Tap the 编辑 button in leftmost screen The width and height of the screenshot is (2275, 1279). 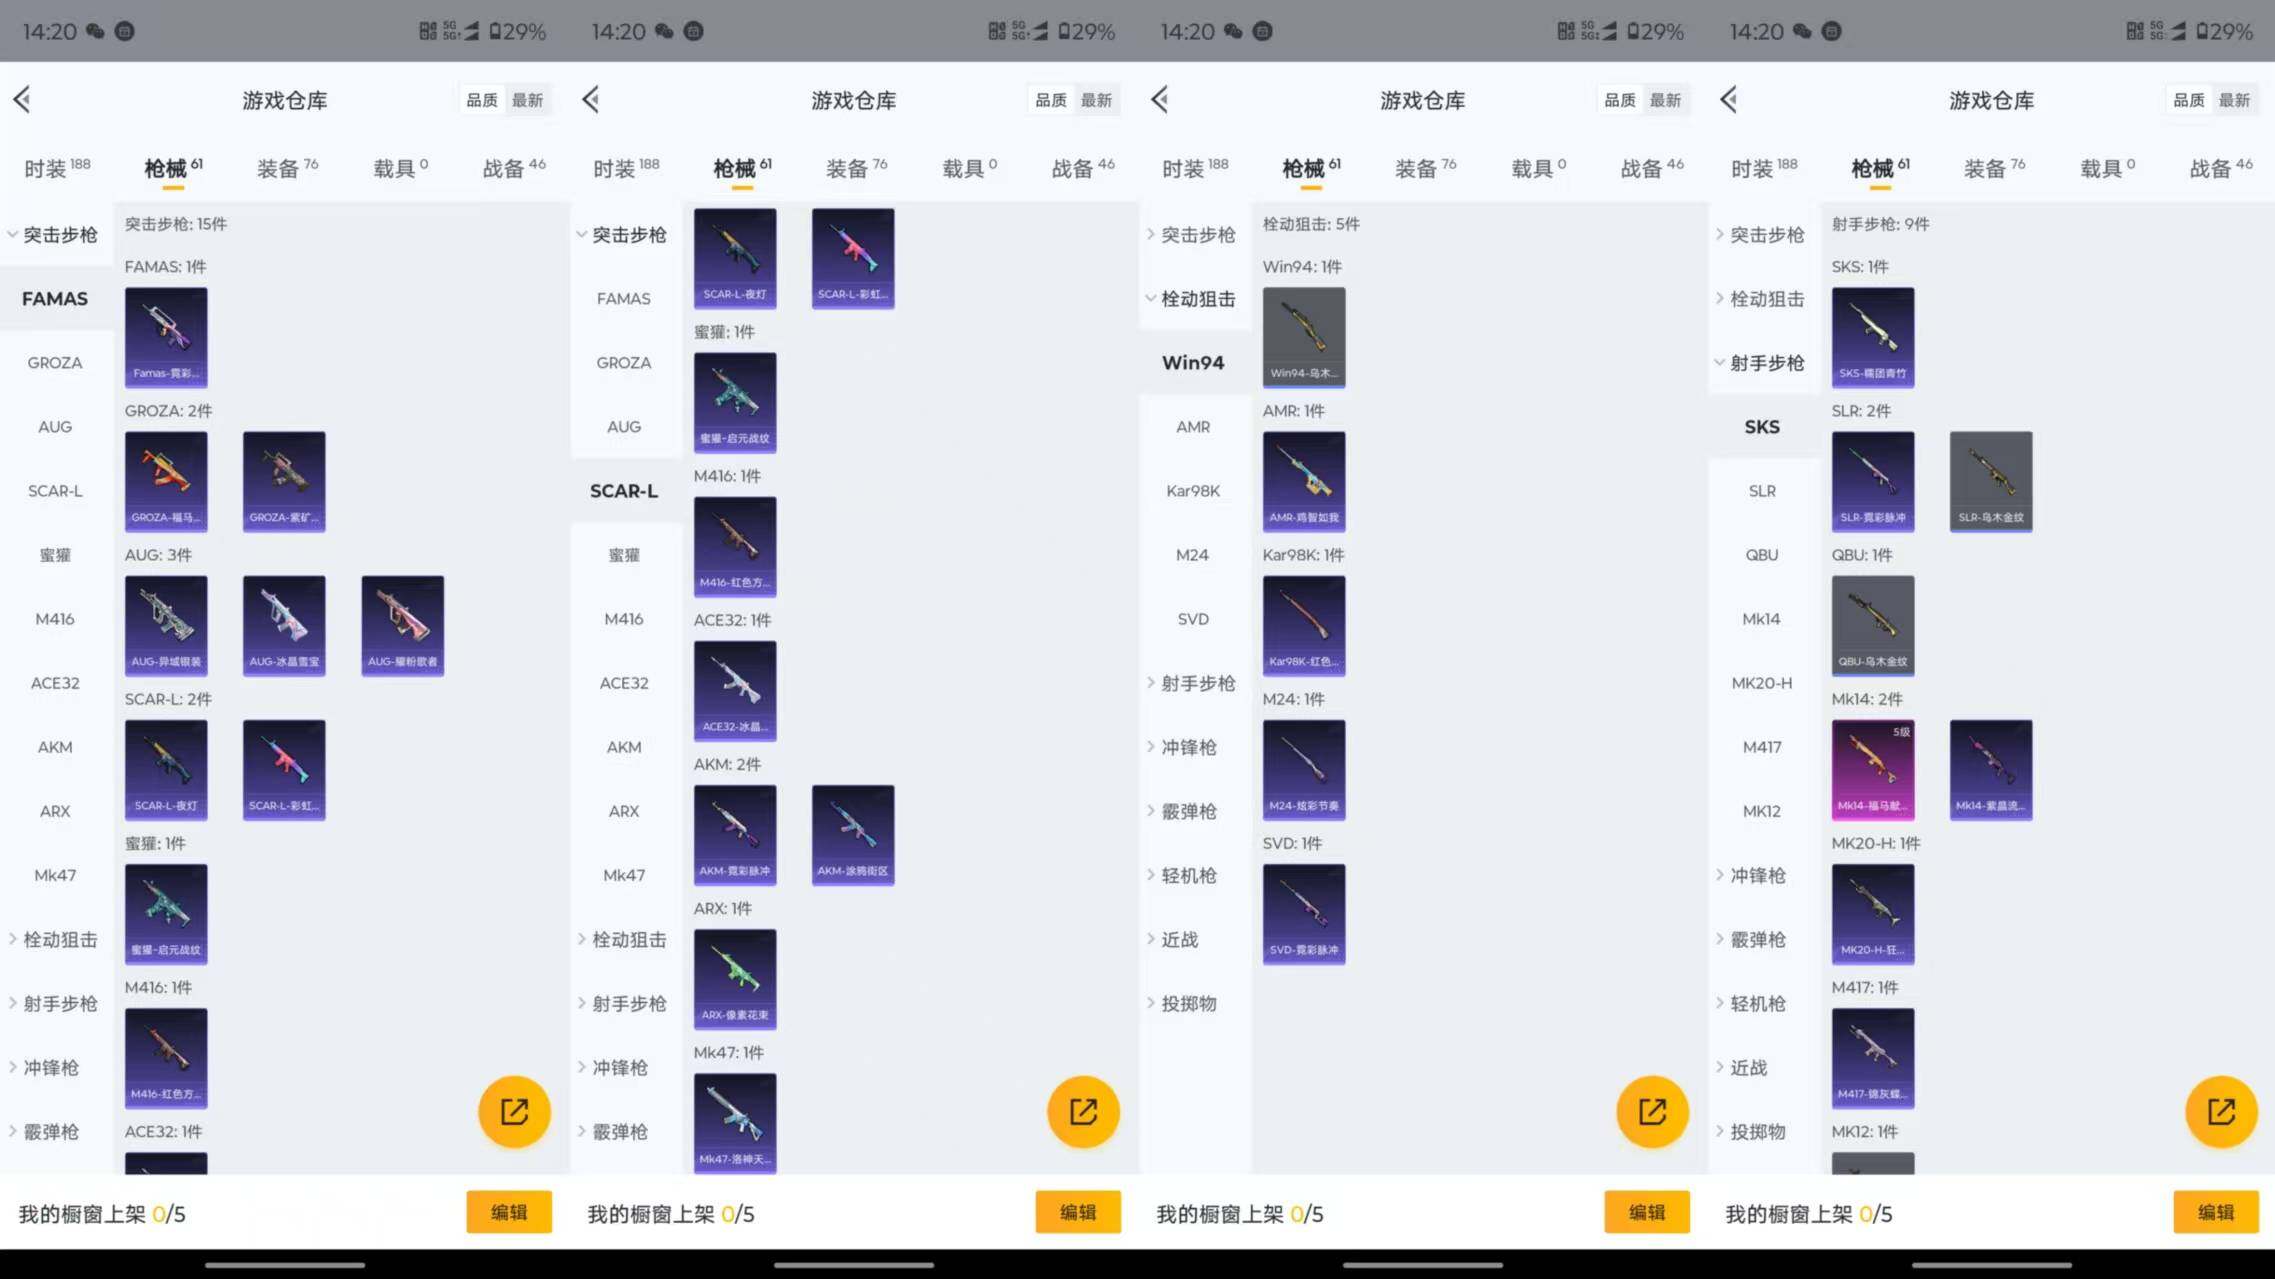509,1212
